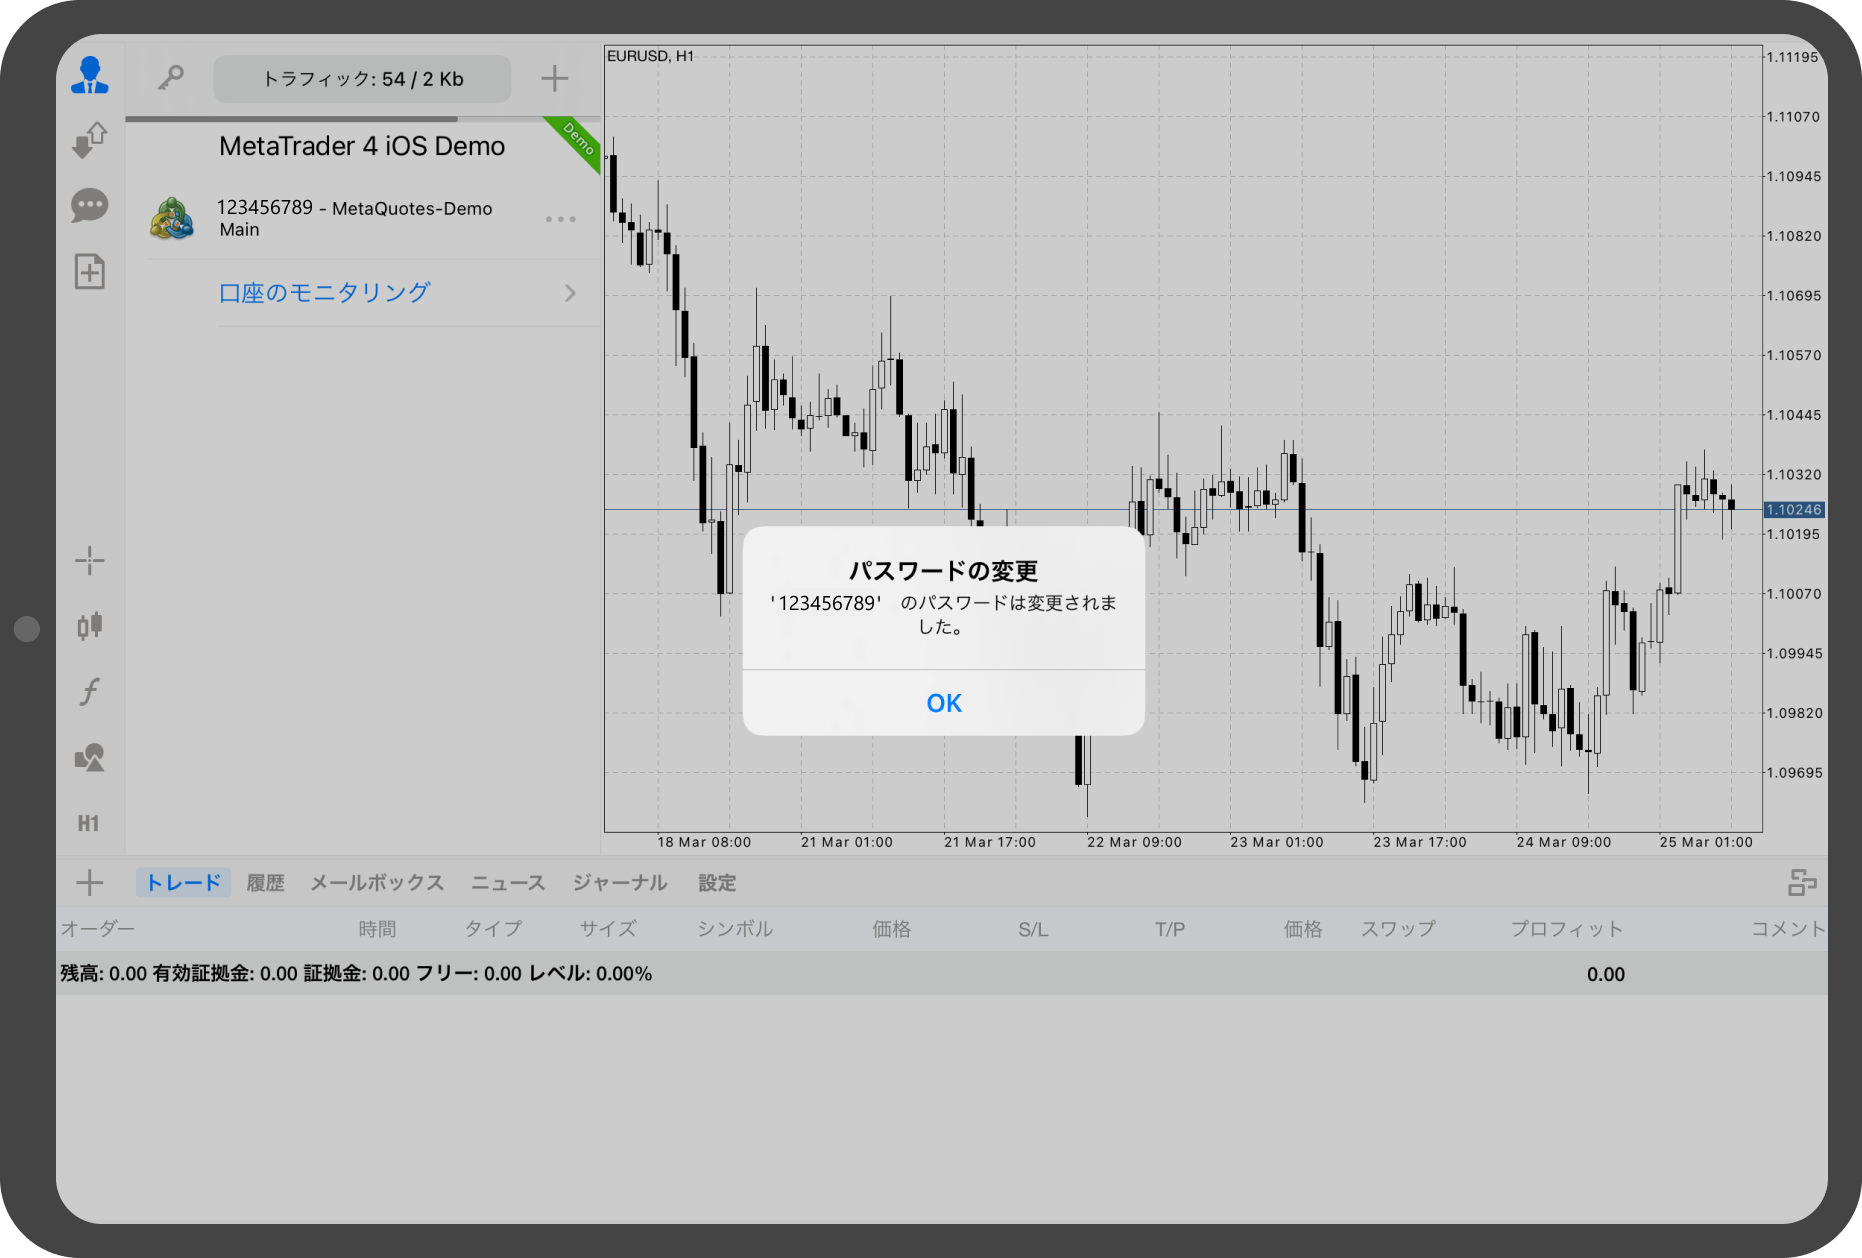1862x1258 pixels.
Task: Open the candlestick chart type icon
Action: [x=90, y=626]
